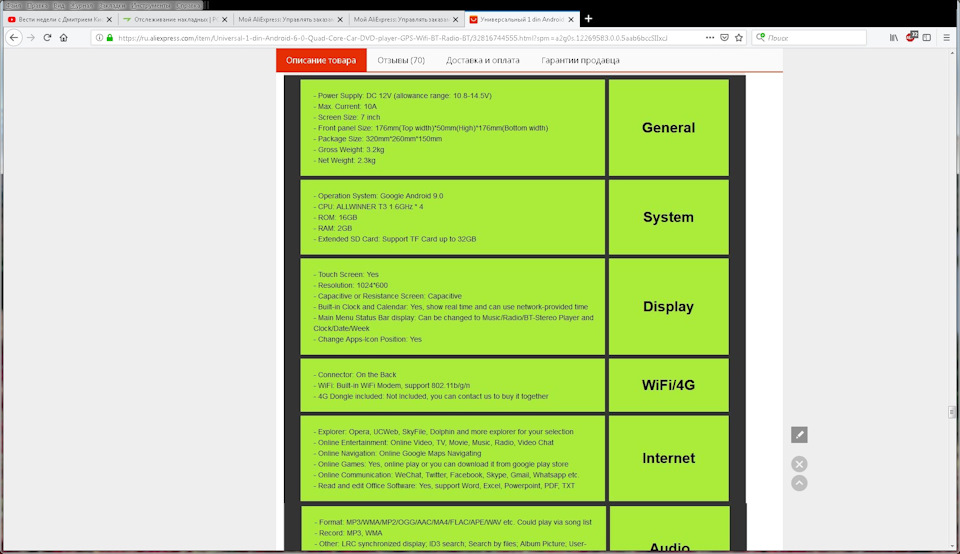Image resolution: width=960 pixels, height=554 pixels.
Task: Click the pencil edit floating button
Action: tap(799, 435)
